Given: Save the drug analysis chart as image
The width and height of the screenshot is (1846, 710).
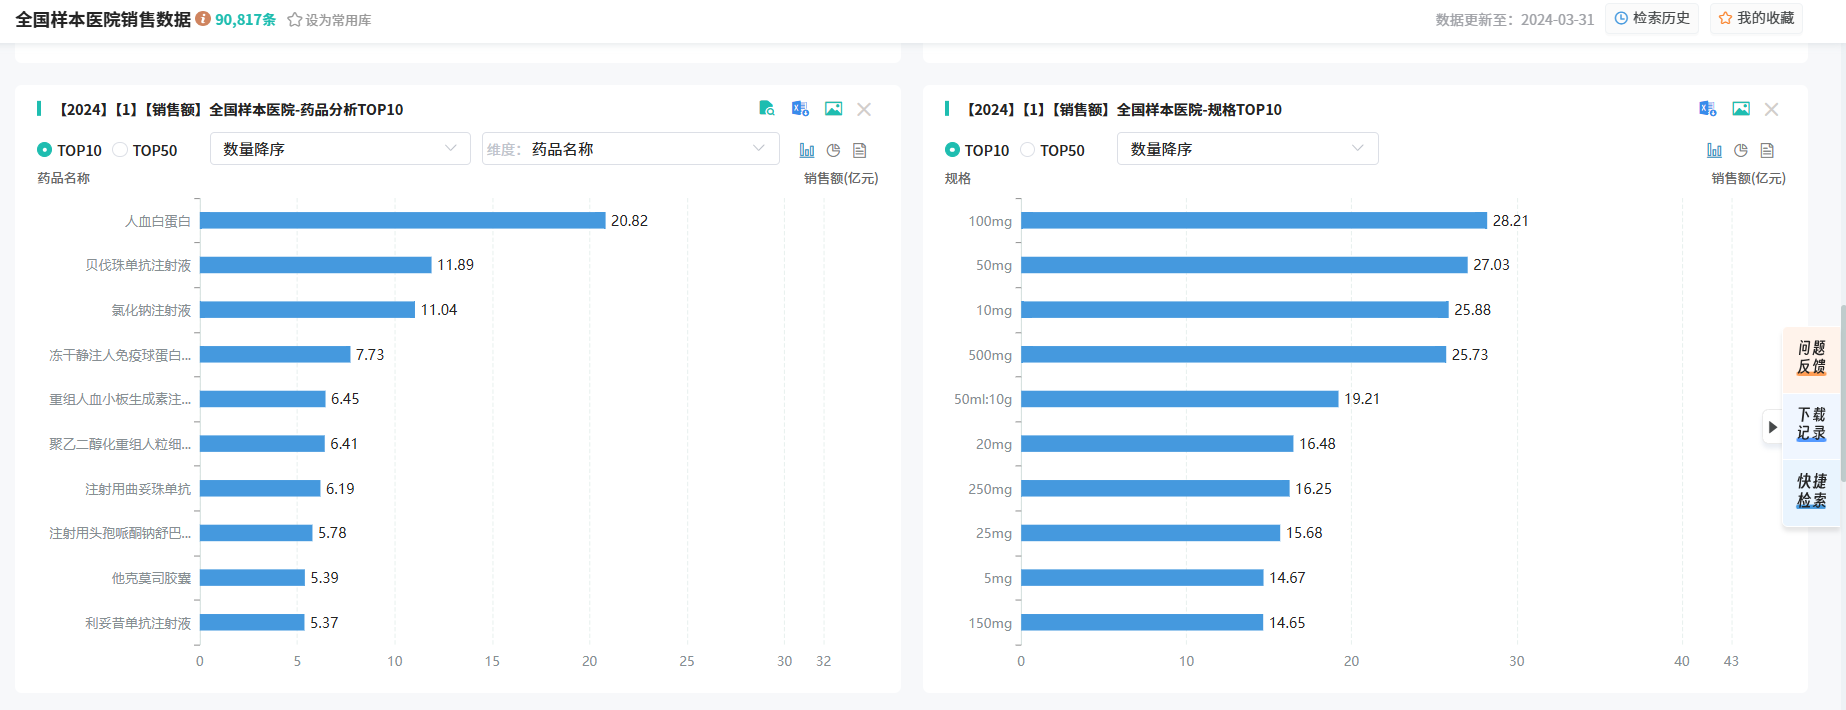Looking at the screenshot, I should point(833,109).
